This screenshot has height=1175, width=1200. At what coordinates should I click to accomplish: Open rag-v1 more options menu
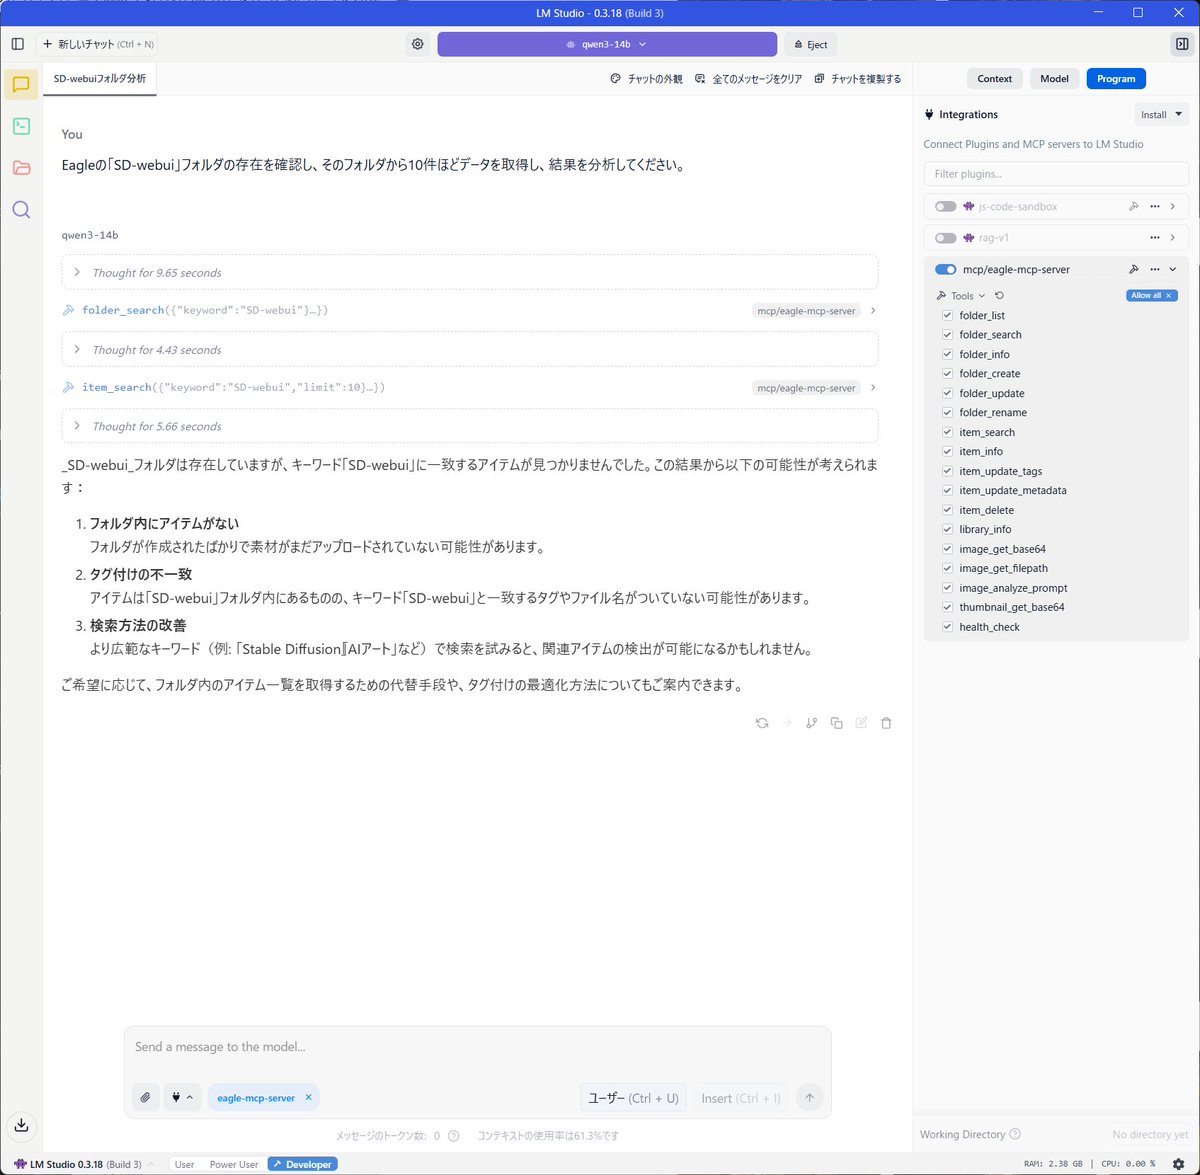pos(1155,238)
